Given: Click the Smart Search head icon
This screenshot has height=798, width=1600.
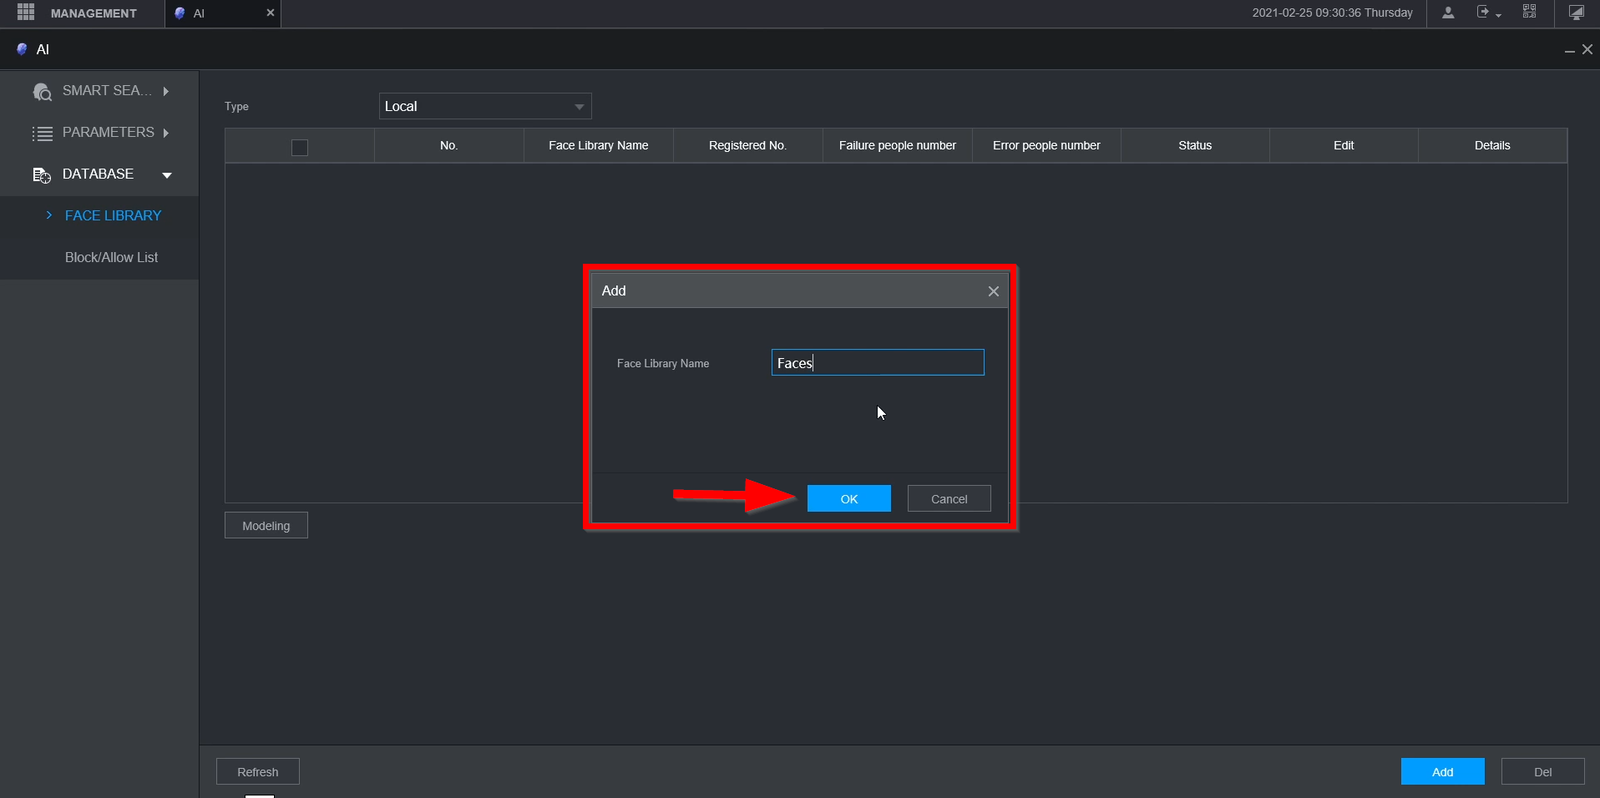Looking at the screenshot, I should pyautogui.click(x=42, y=92).
